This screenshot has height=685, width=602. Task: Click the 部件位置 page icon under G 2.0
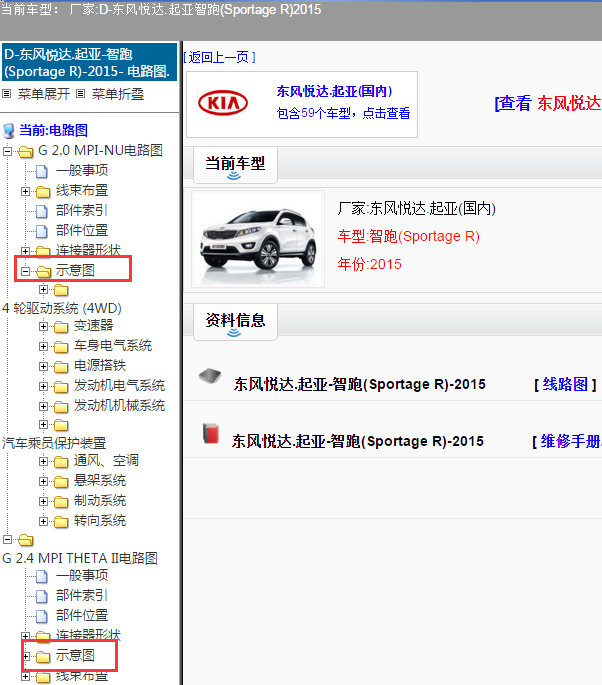[x=42, y=231]
